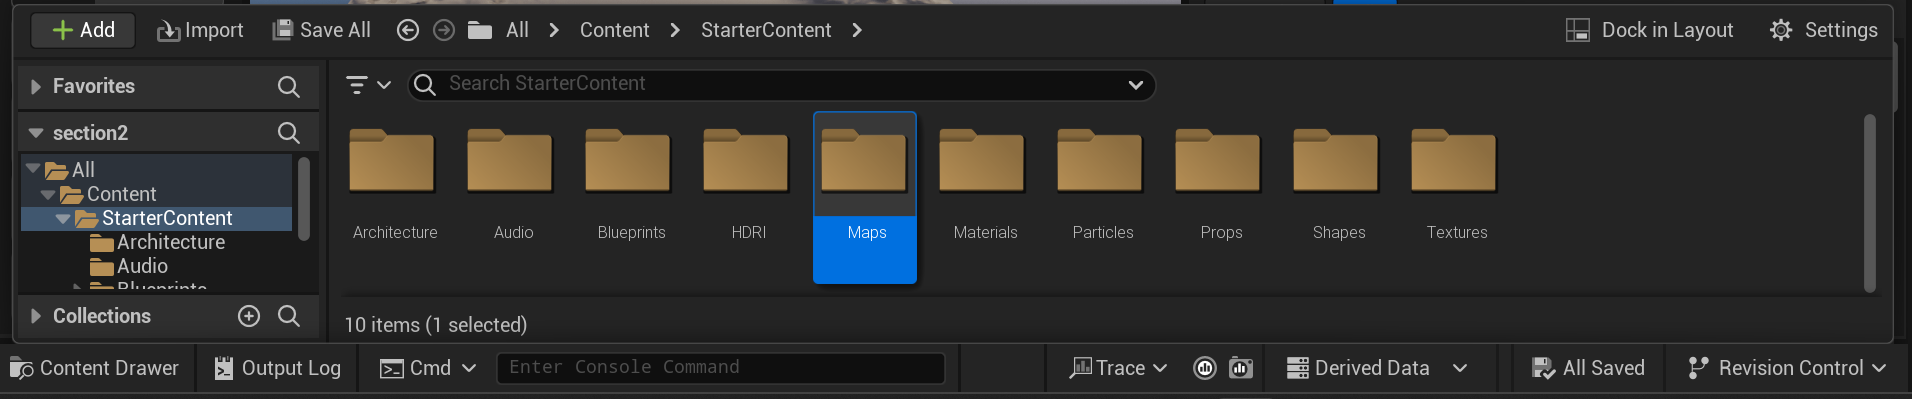Toggle trace recording pause icon

point(1205,368)
